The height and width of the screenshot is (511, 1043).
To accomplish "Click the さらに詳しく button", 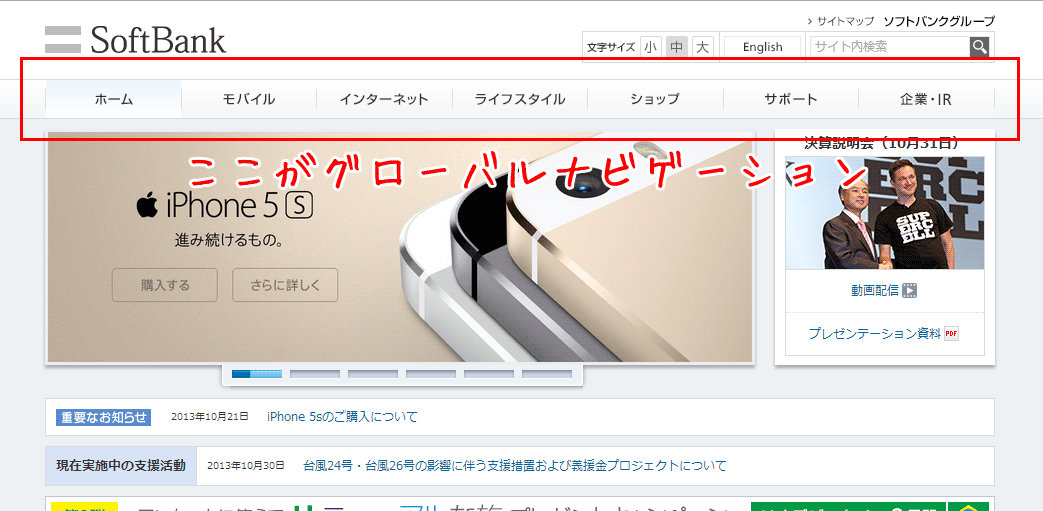I will click(x=285, y=285).
